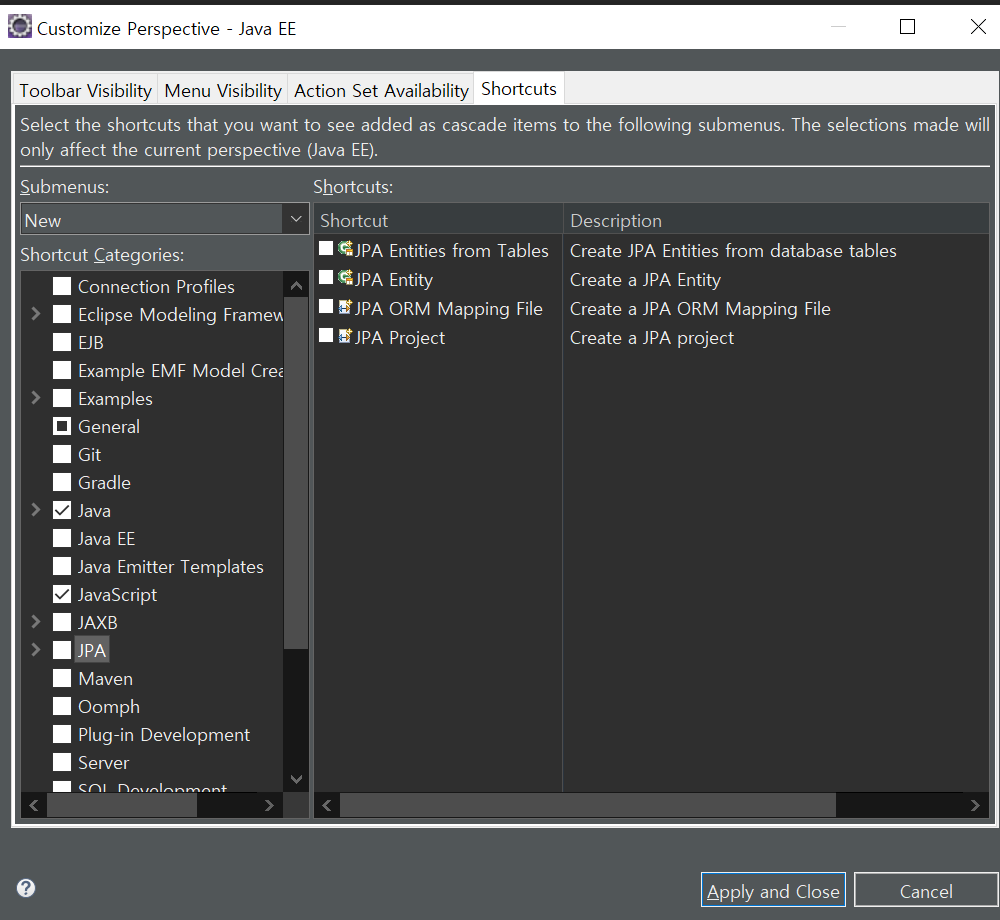1000x920 pixels.
Task: Click 'Create a JPA project' description
Action: pos(652,338)
